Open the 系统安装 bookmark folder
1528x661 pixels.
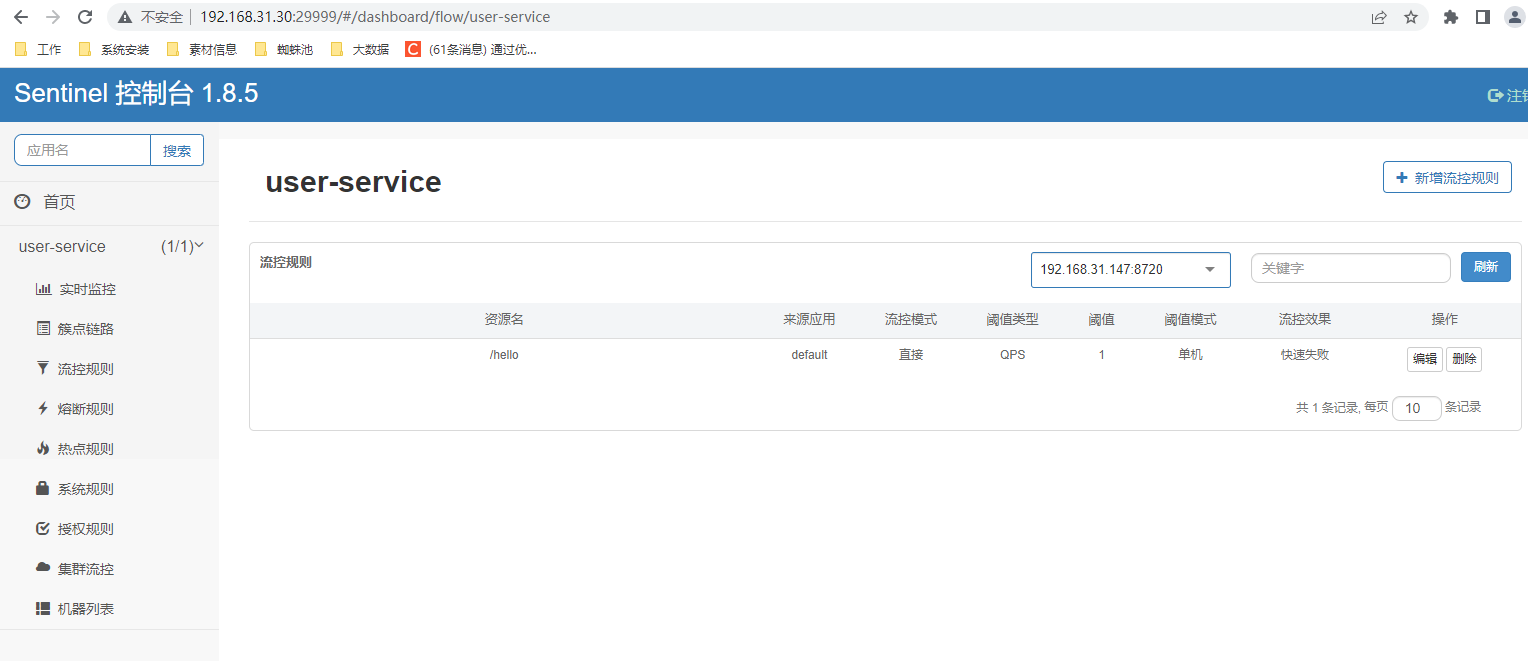point(114,49)
